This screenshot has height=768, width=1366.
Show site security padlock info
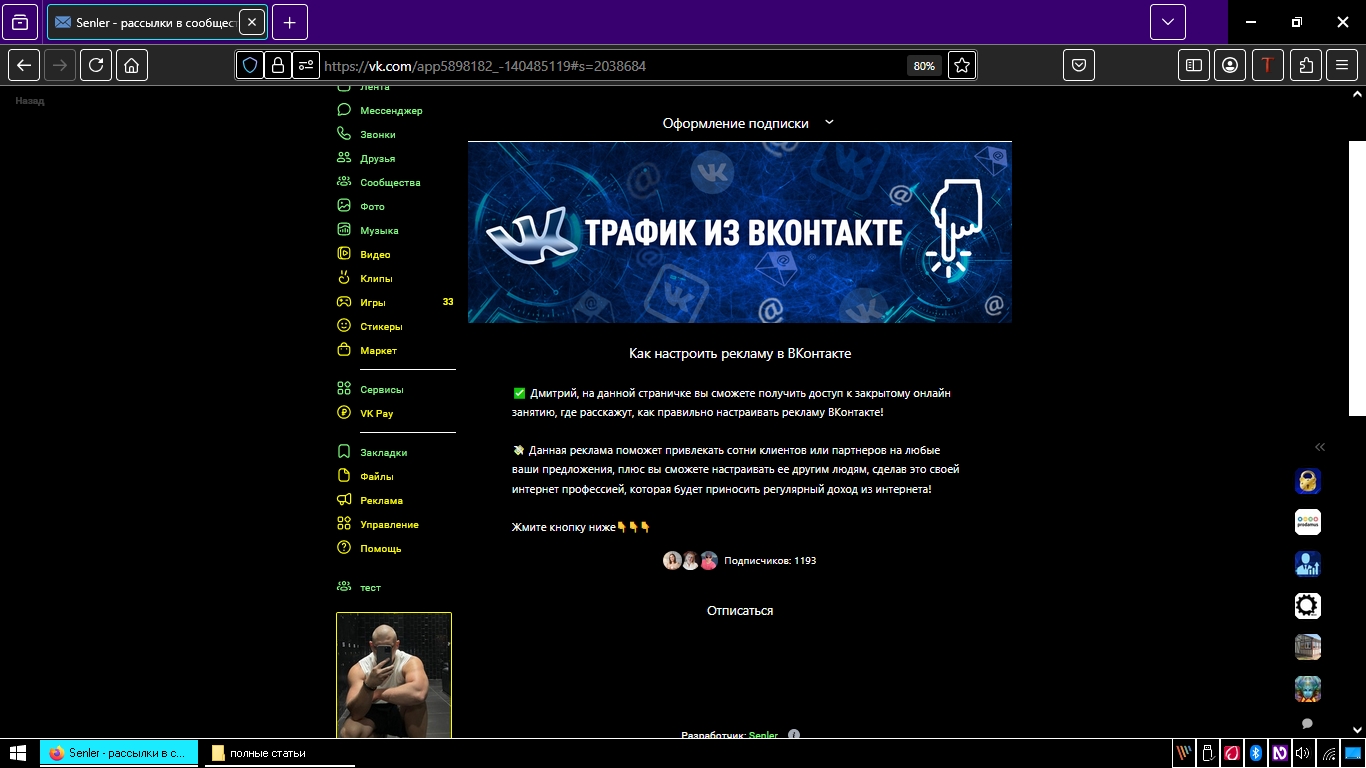[x=278, y=65]
